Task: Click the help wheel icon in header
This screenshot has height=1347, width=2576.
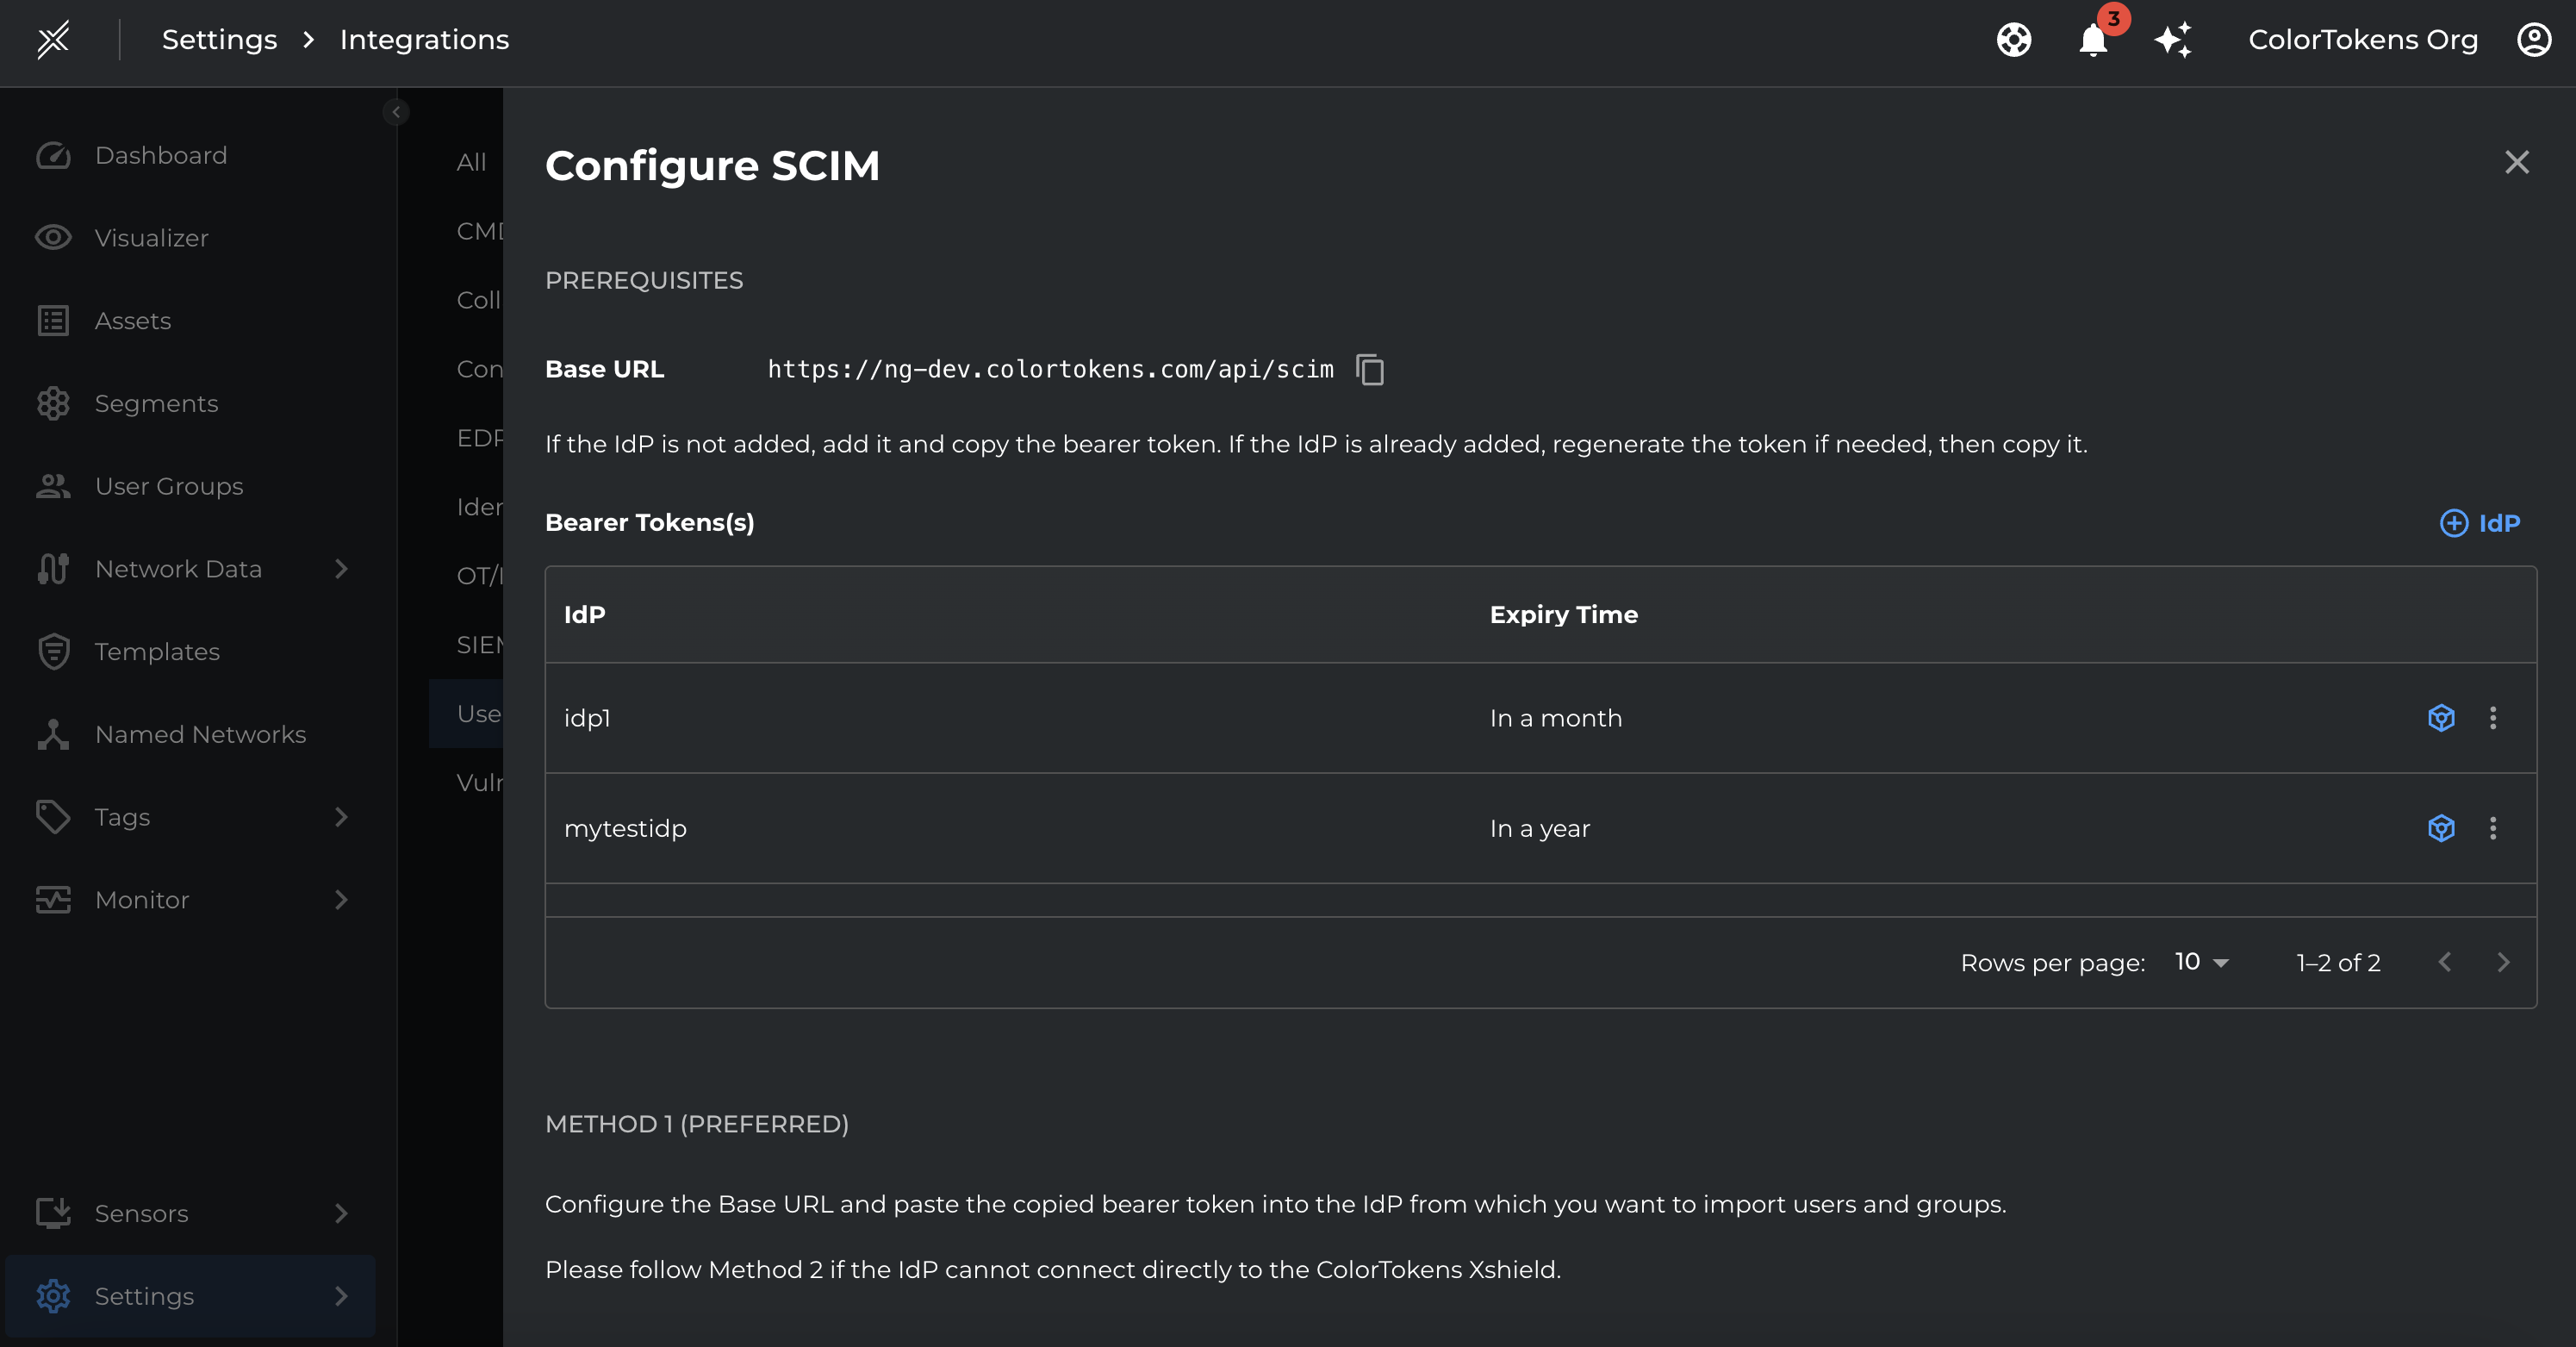Action: point(2014,40)
